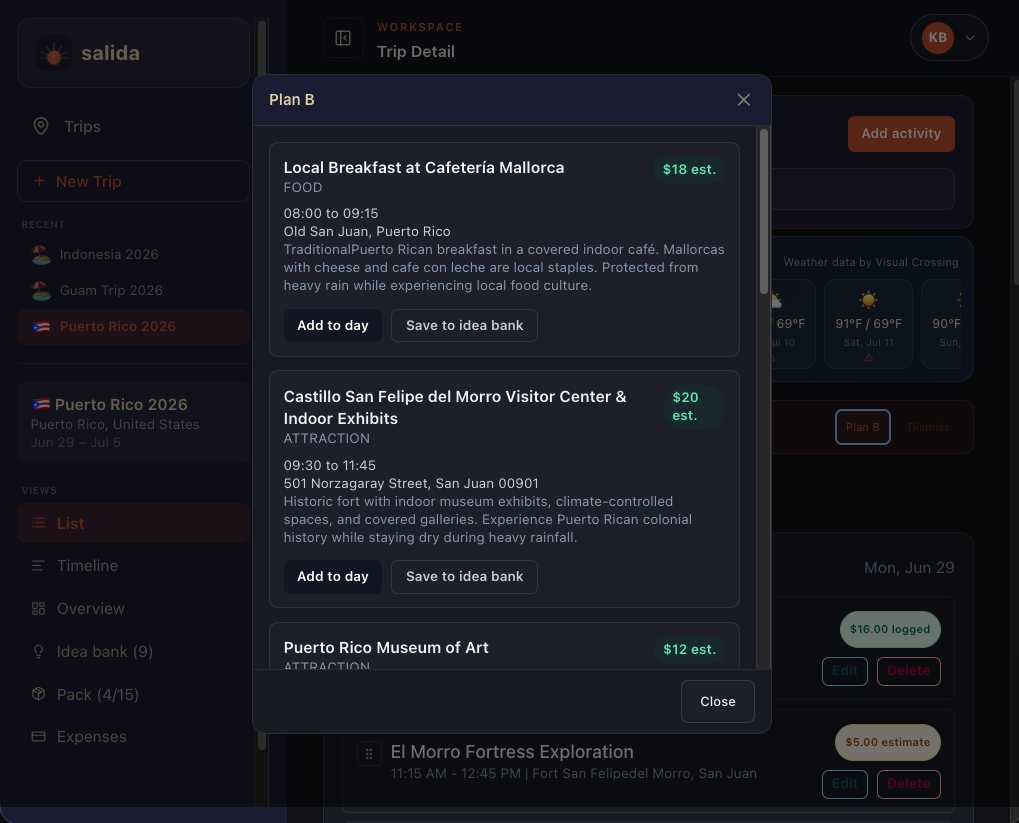Click the New Trip button

click(133, 181)
